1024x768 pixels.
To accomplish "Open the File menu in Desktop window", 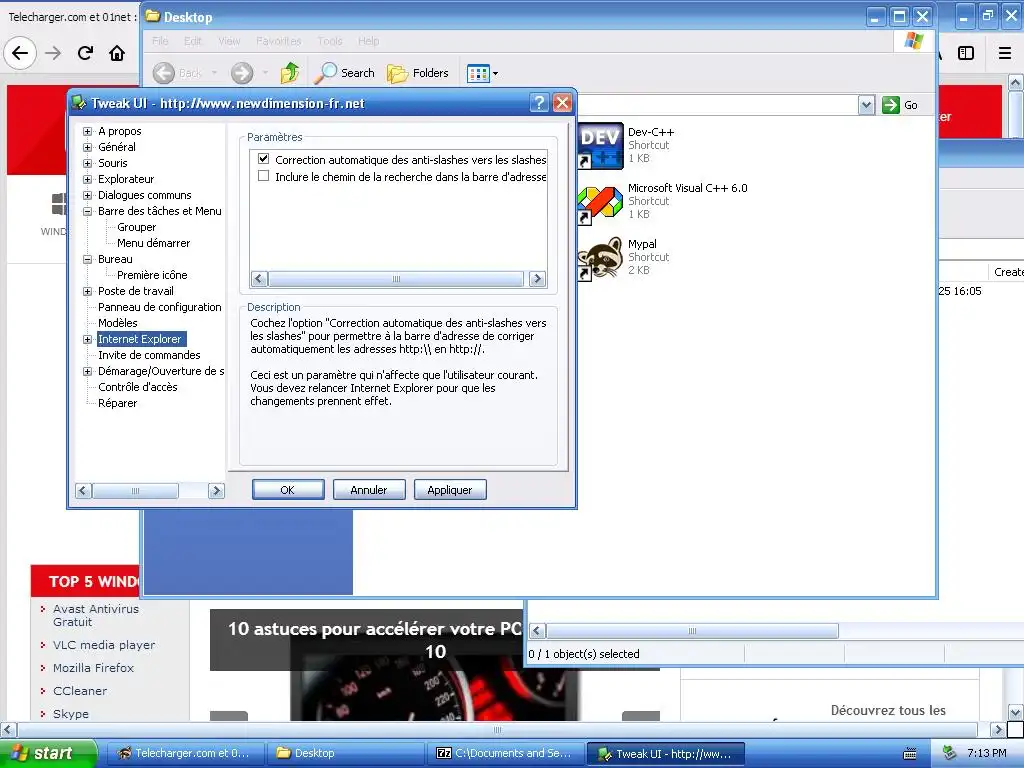I will [x=160, y=41].
